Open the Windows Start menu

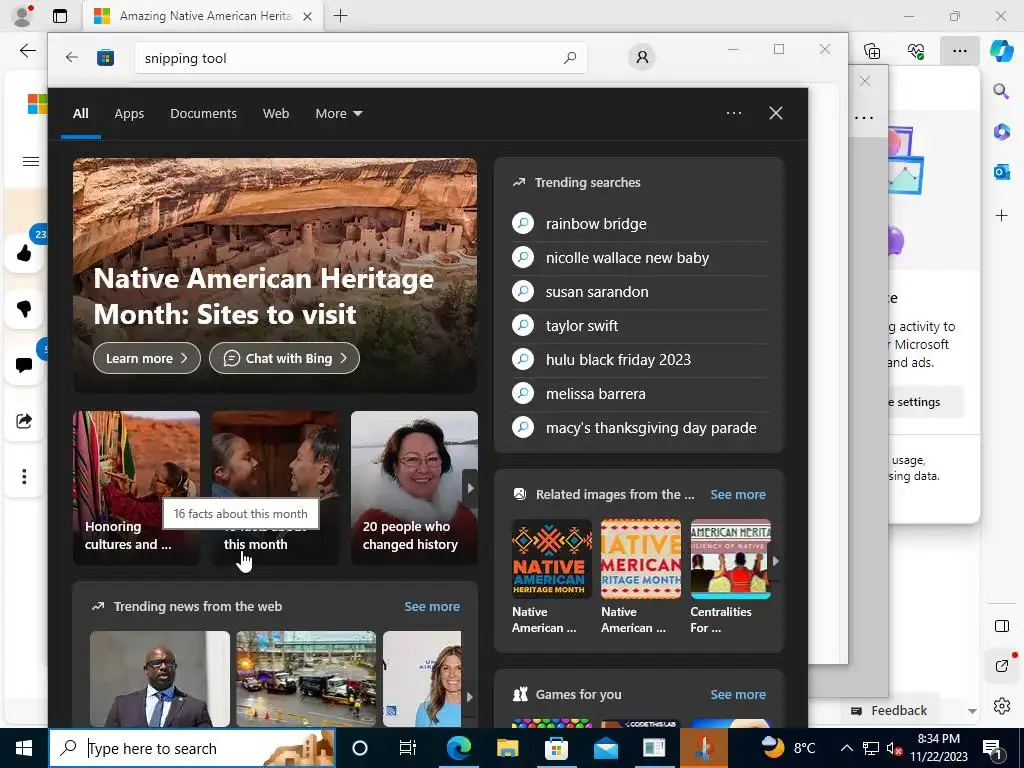[24, 748]
